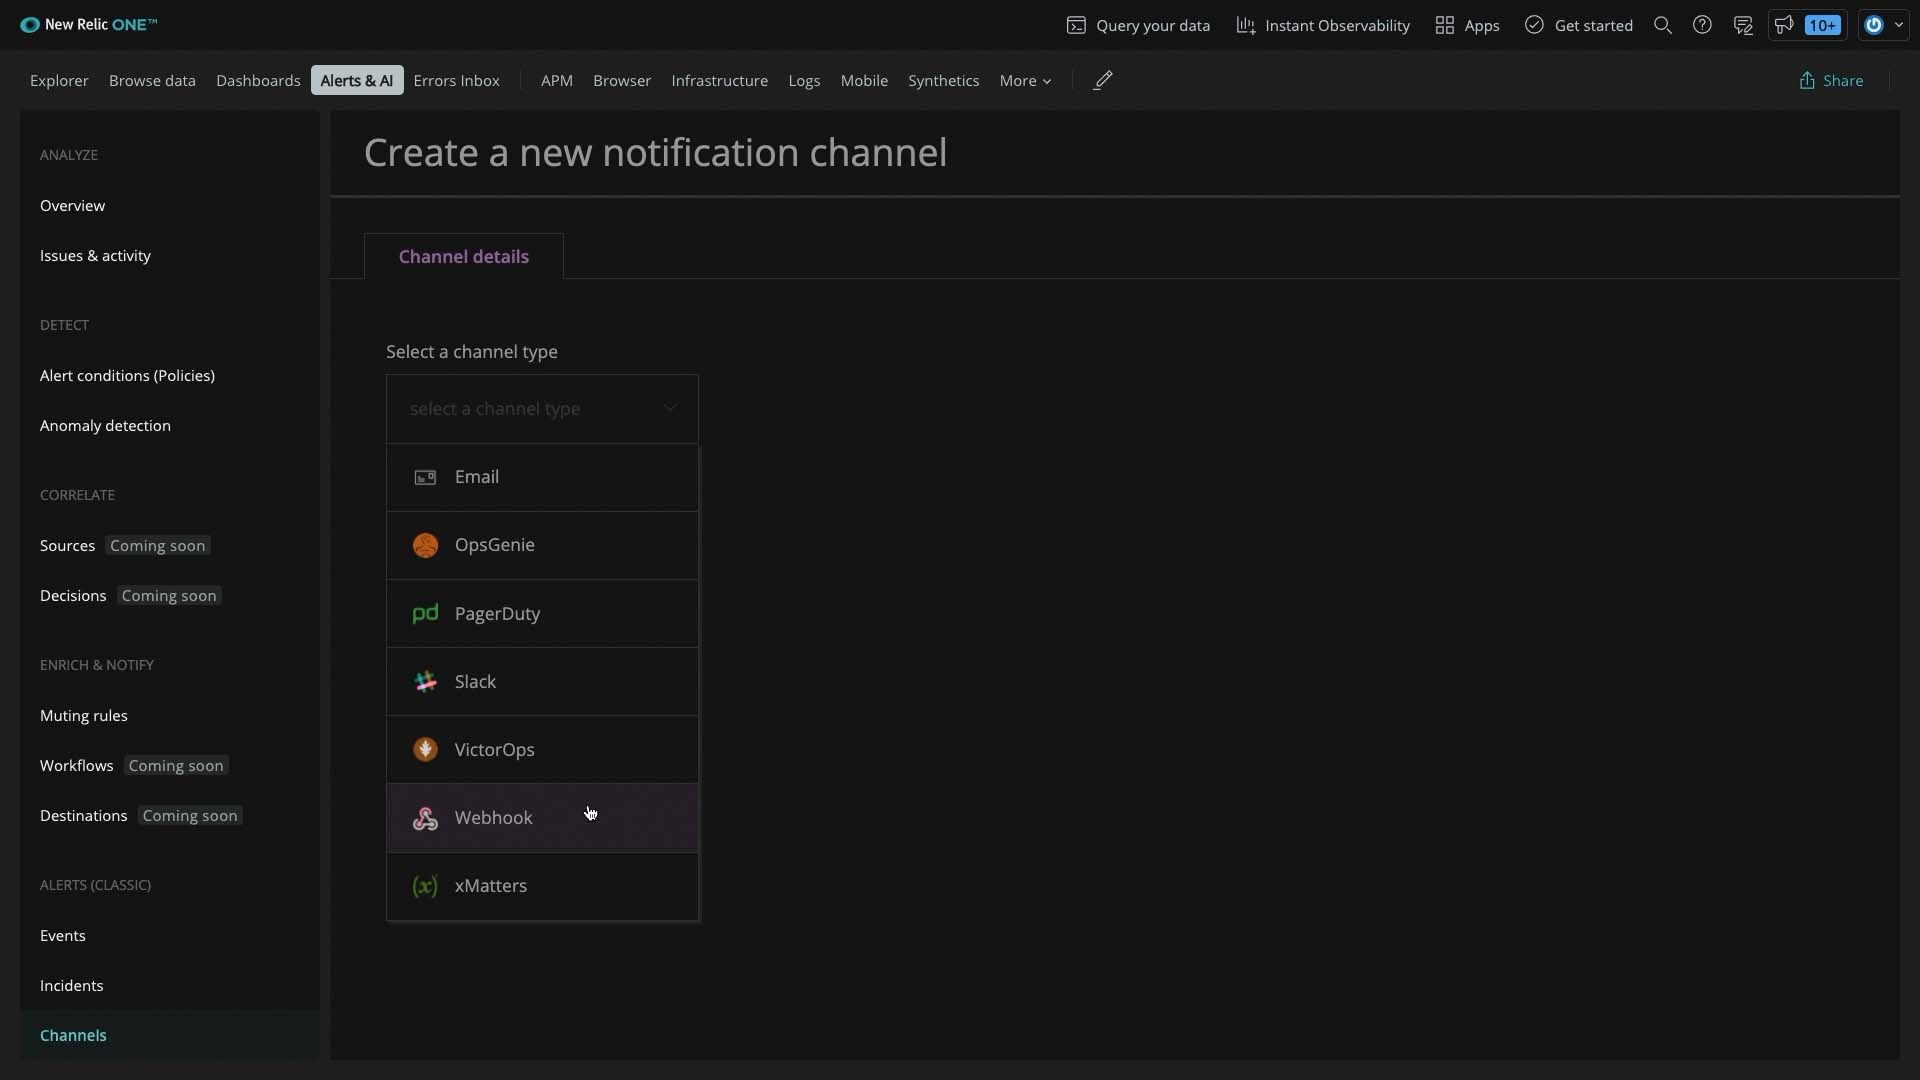
Task: Click the 10+ notifications badge
Action: [1823, 25]
